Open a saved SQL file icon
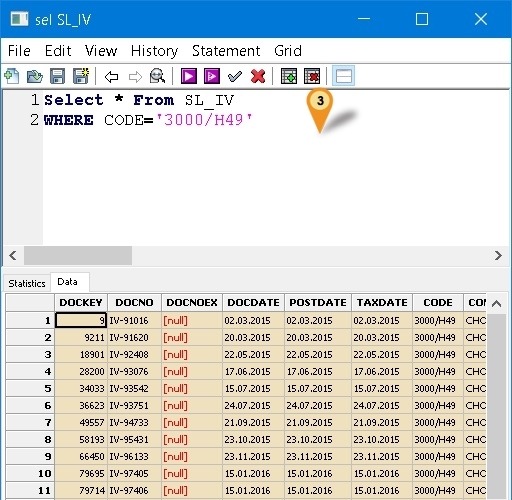512x500 pixels. click(35, 76)
